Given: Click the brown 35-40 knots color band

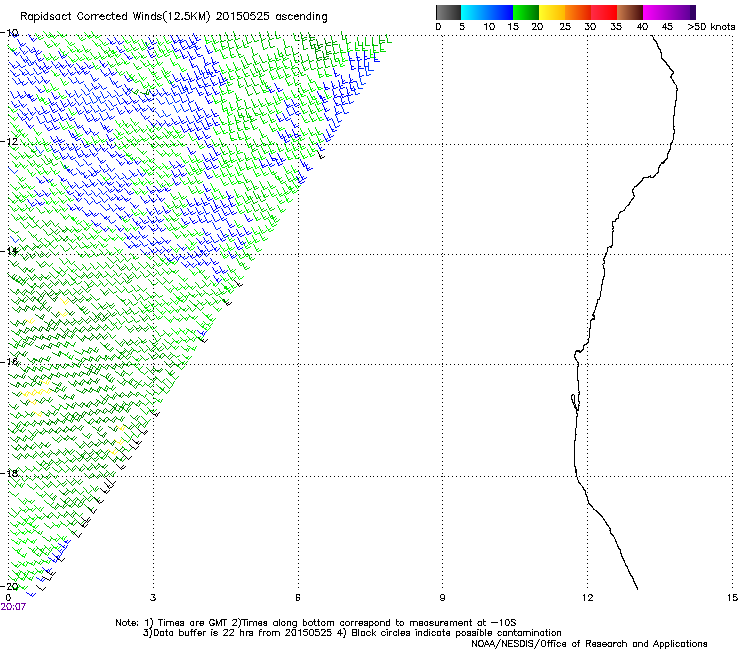Looking at the screenshot, I should pos(630,12).
